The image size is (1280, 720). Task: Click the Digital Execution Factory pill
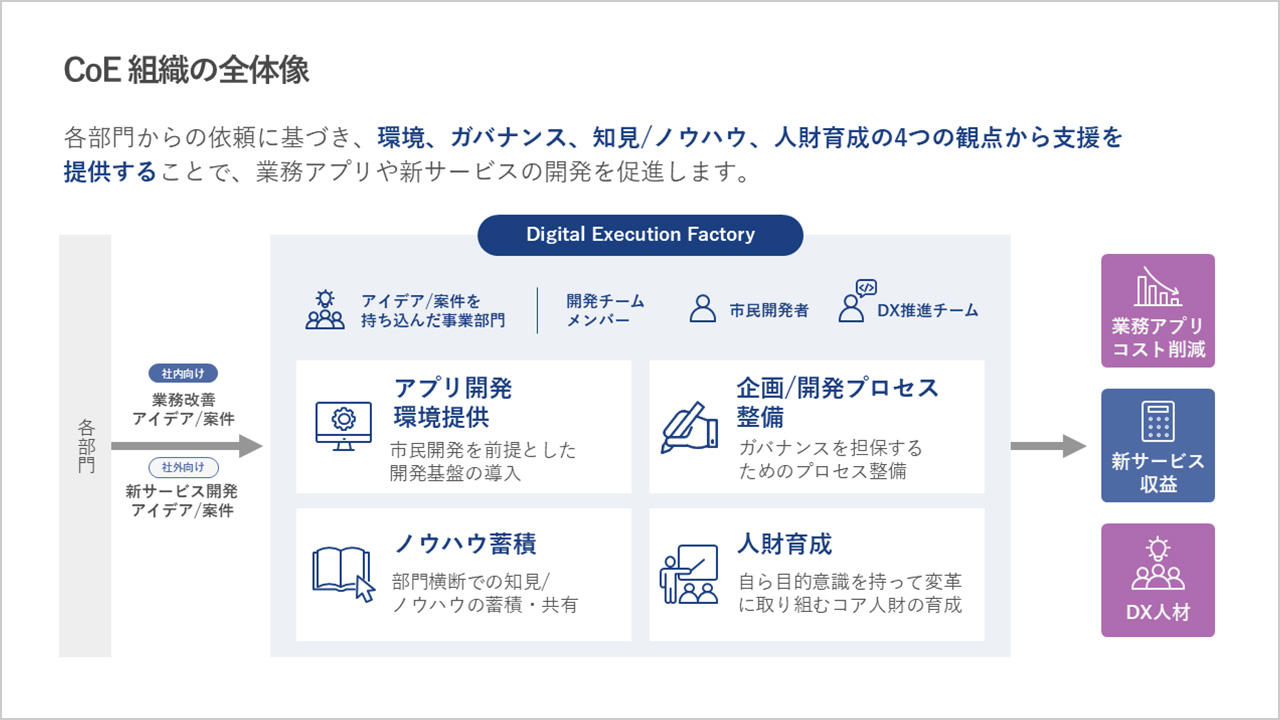click(x=640, y=235)
